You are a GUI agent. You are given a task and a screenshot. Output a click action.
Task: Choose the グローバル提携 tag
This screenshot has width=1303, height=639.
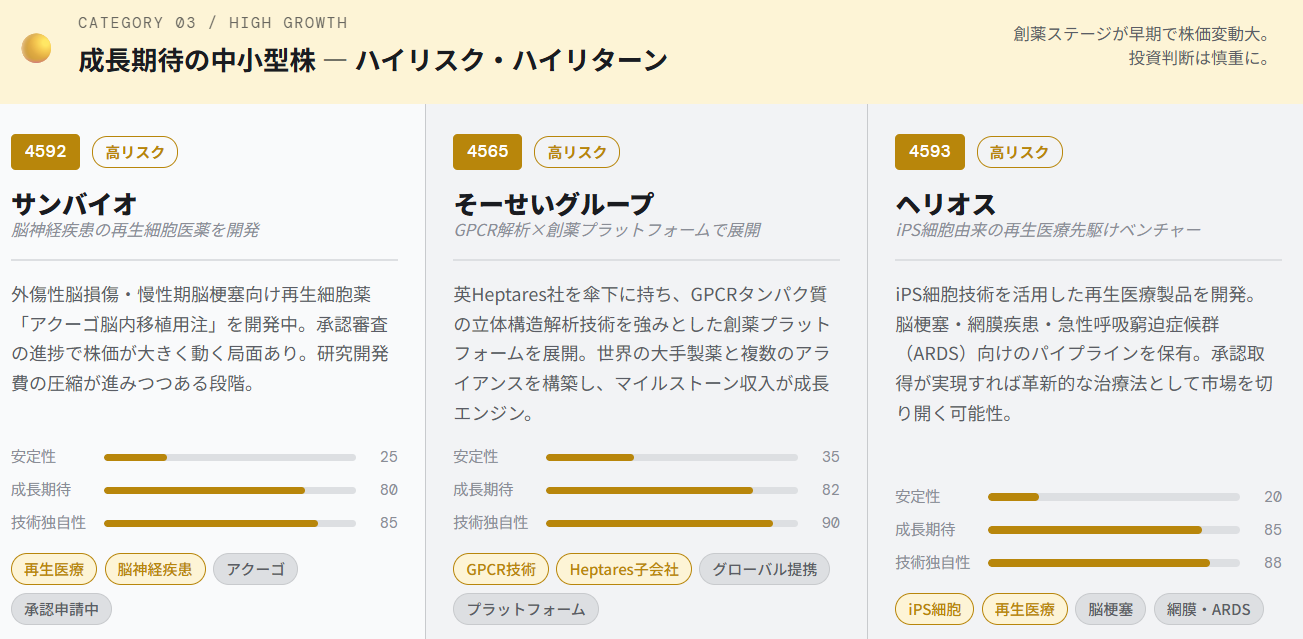(x=764, y=570)
